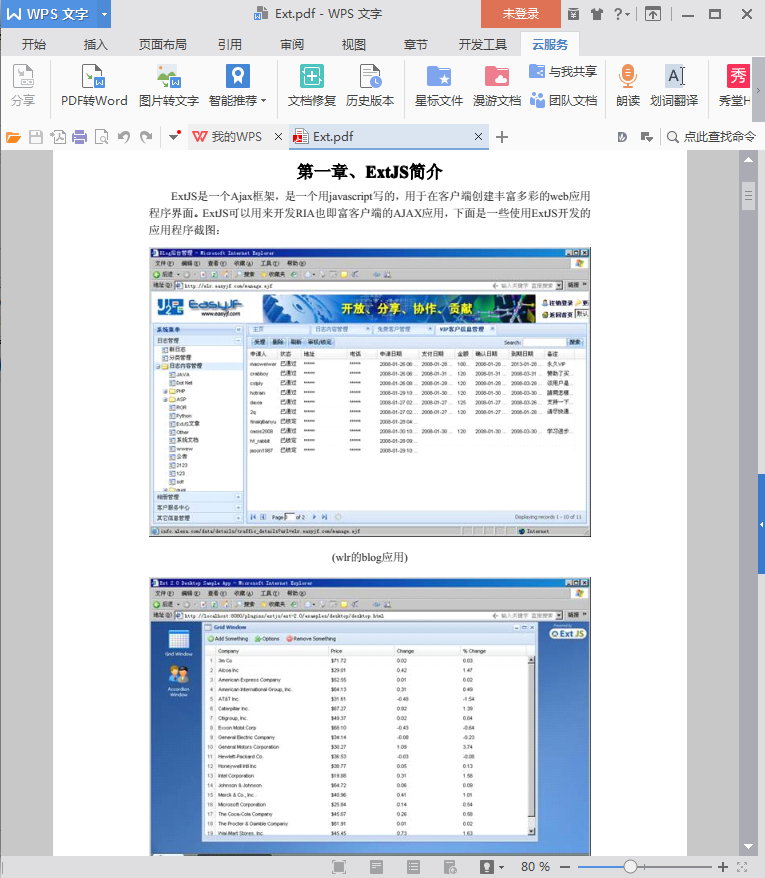Screen dimensions: 765x878
Task: Open the WPS 文字 application menu dropdown
Action: click(x=104, y=14)
